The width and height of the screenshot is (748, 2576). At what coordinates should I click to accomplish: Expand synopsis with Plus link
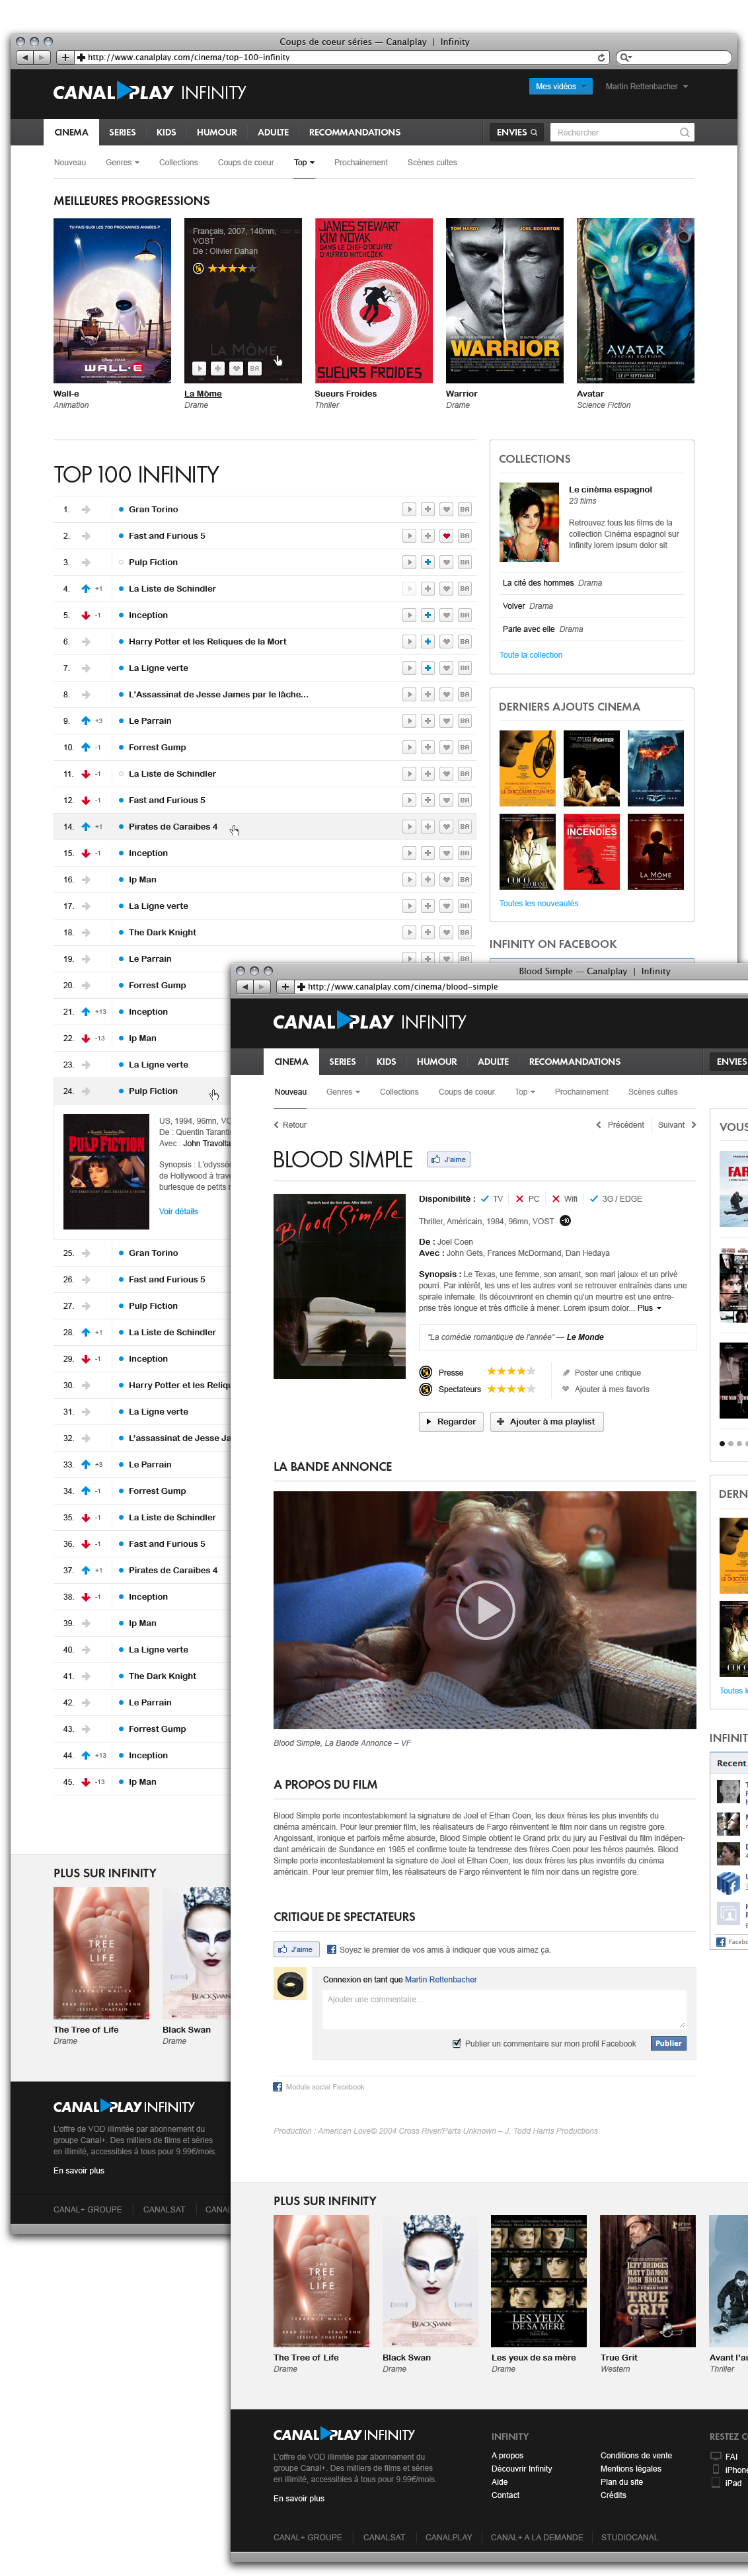tap(649, 1308)
